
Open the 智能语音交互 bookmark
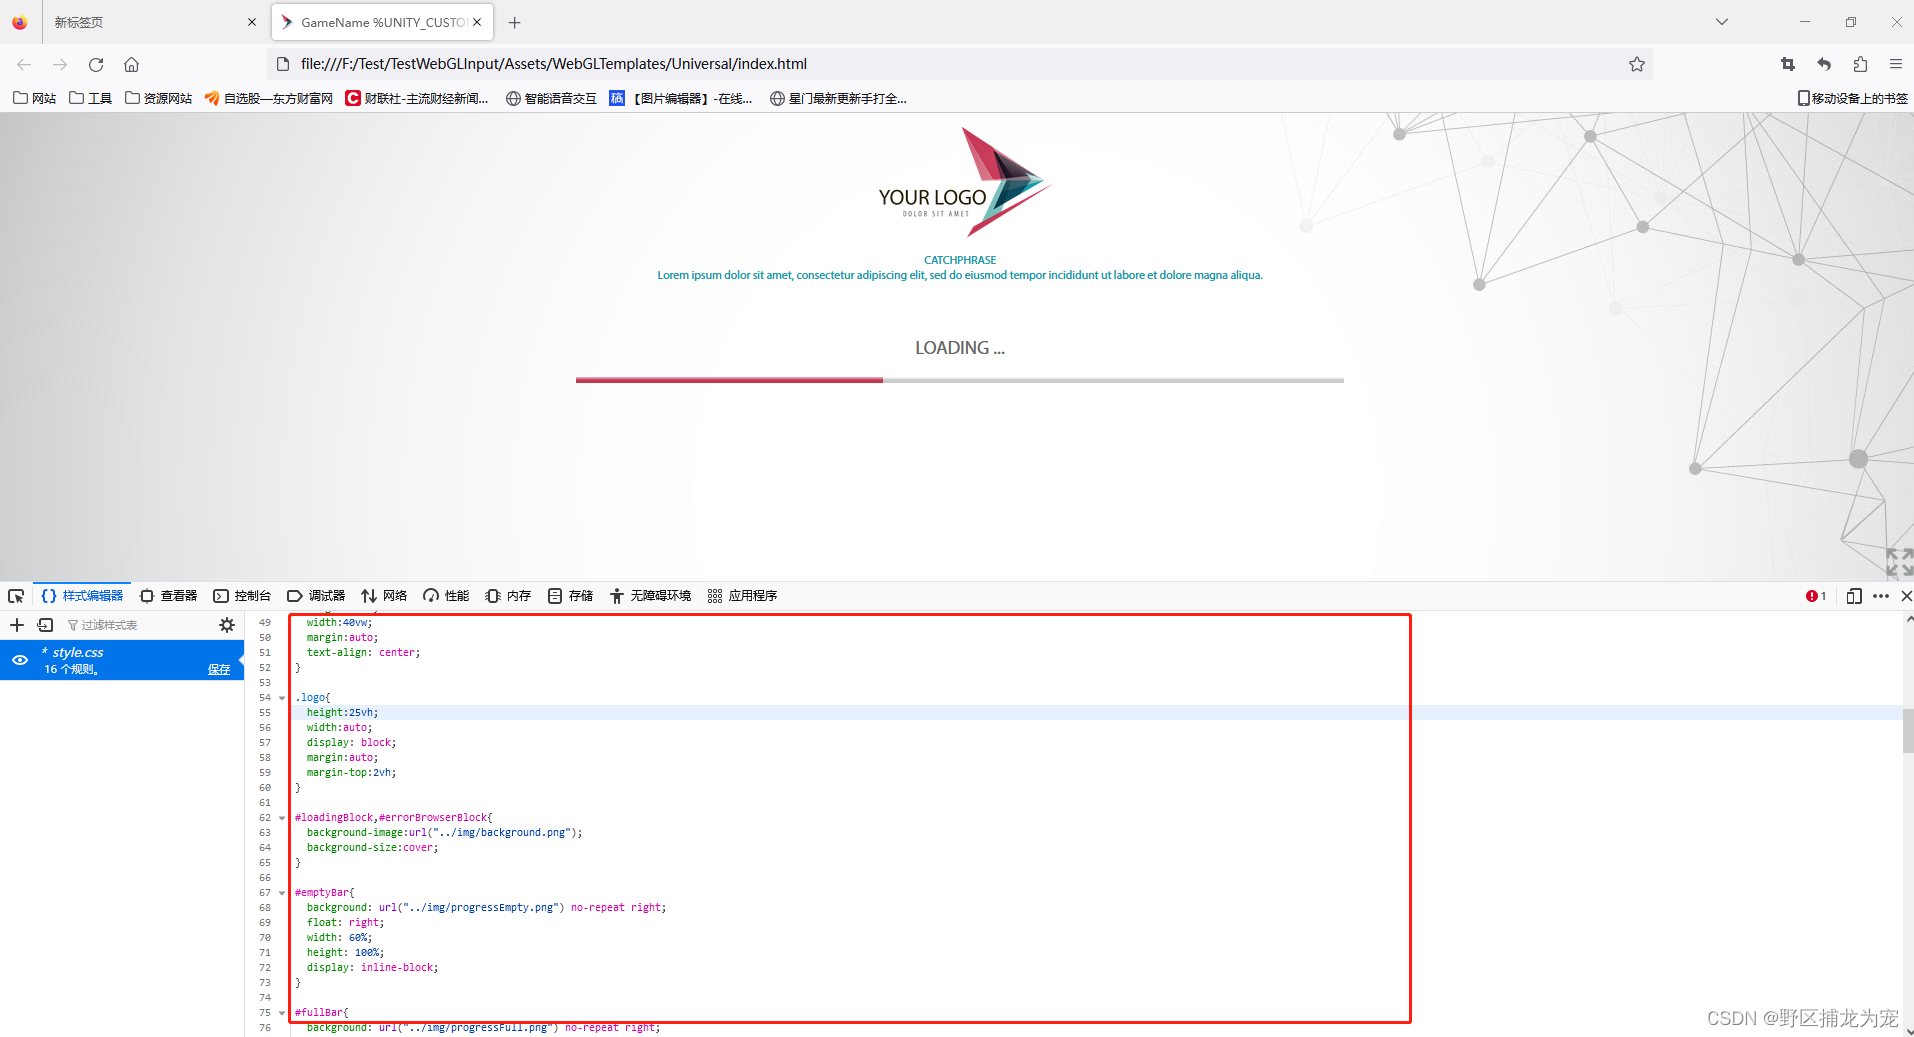(x=550, y=98)
